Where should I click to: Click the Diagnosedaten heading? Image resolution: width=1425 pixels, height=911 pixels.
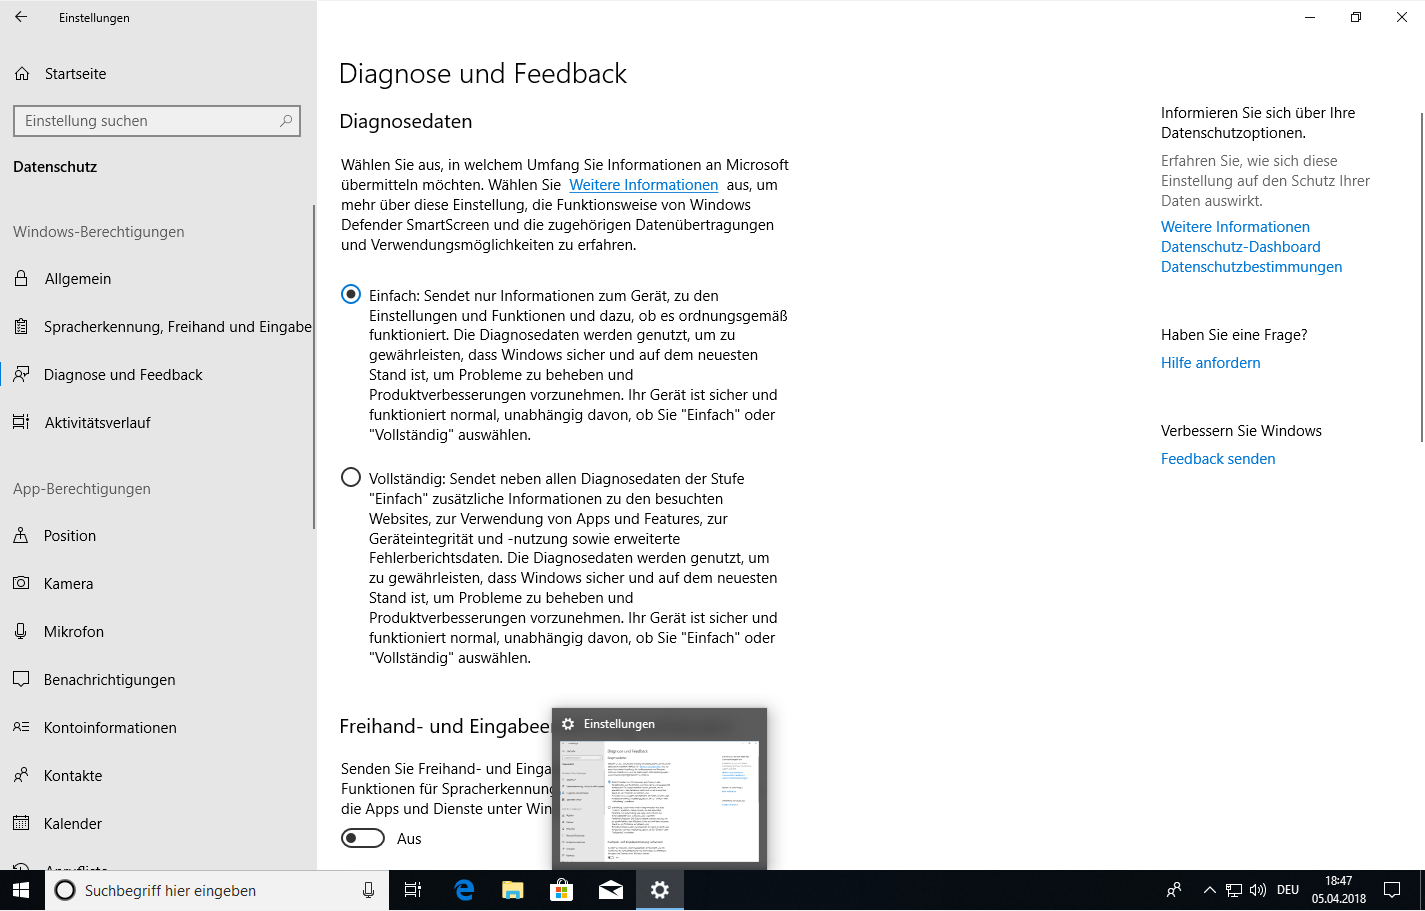pyautogui.click(x=406, y=121)
